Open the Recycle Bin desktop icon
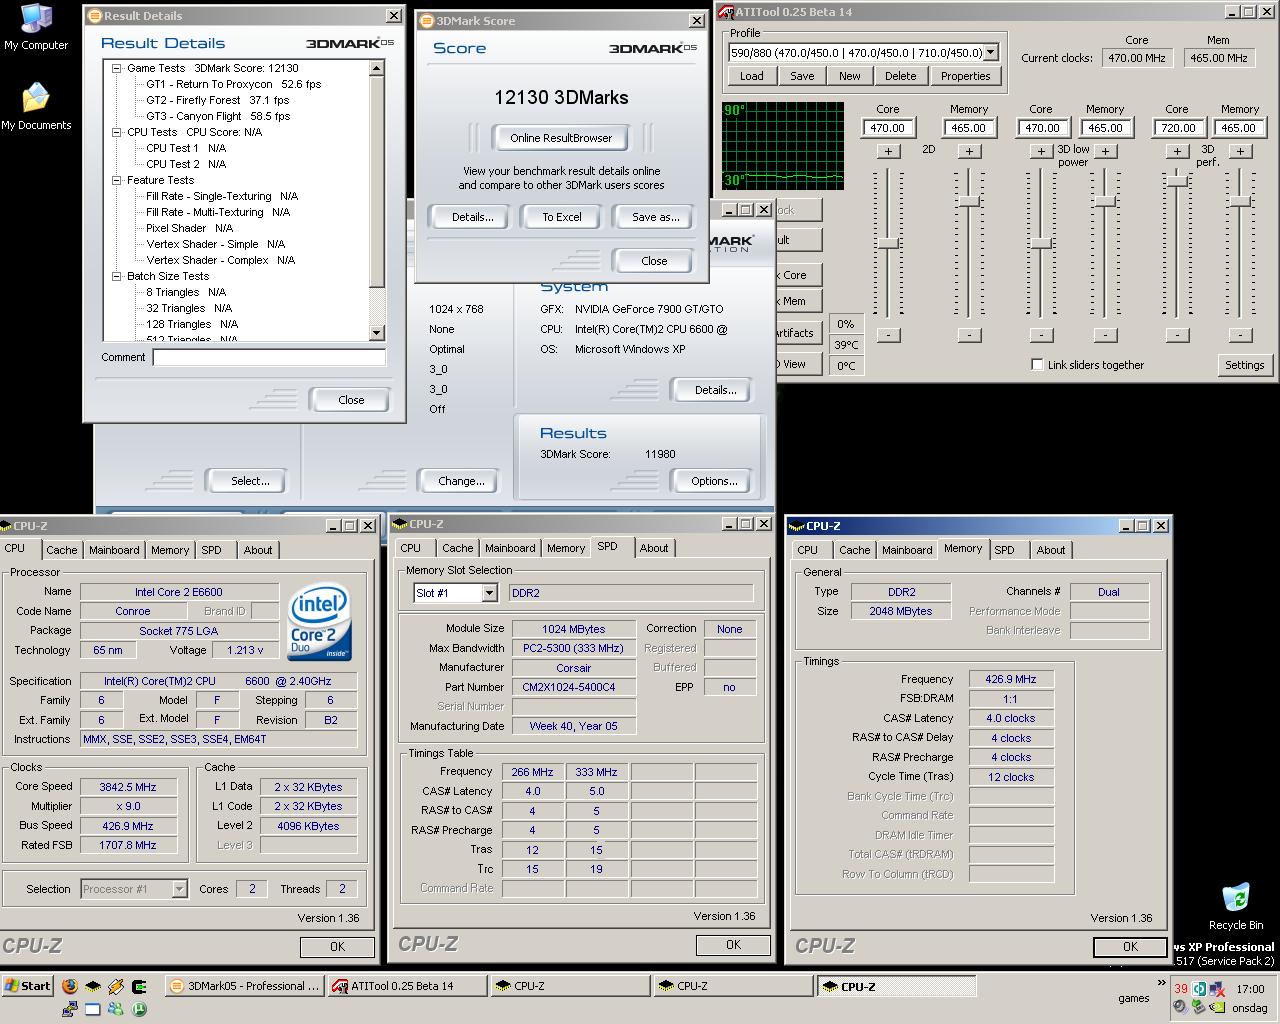The width and height of the screenshot is (1280, 1024). 1236,907
